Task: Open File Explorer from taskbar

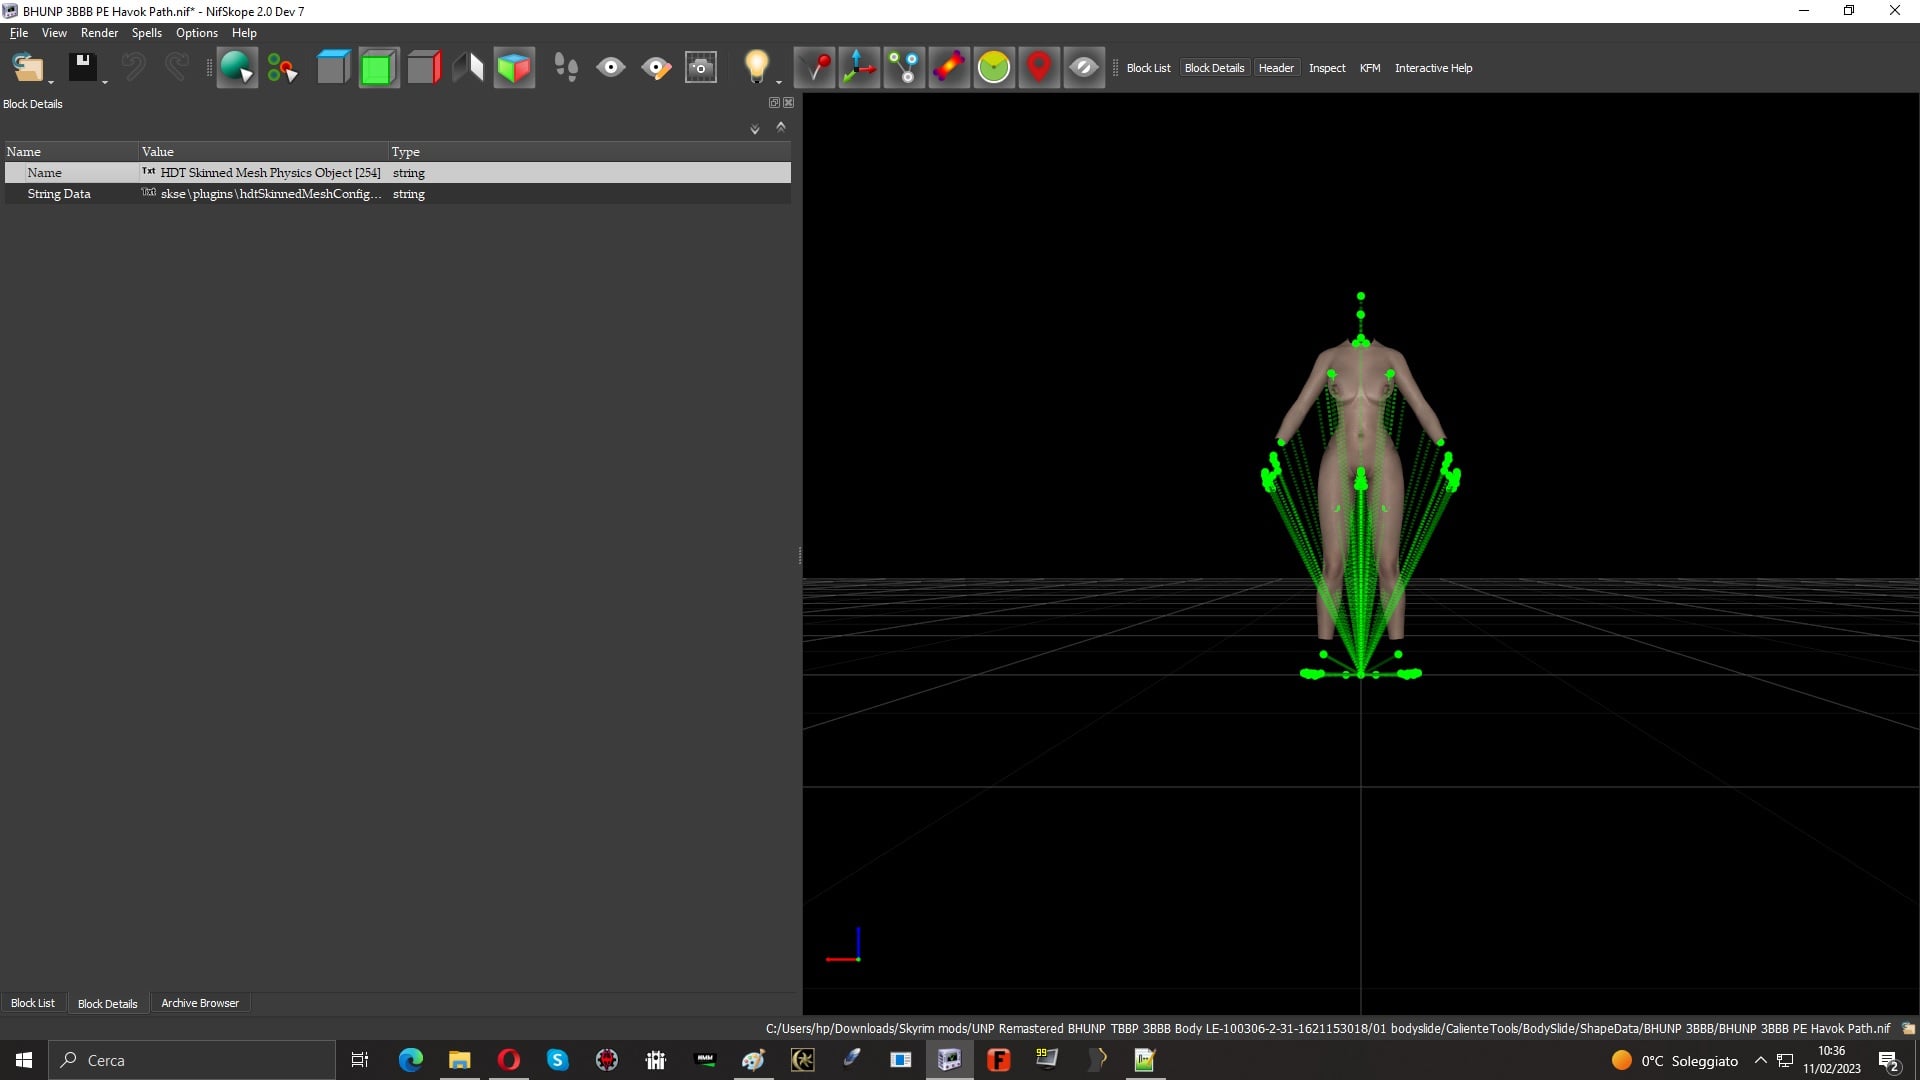Action: tap(459, 1060)
